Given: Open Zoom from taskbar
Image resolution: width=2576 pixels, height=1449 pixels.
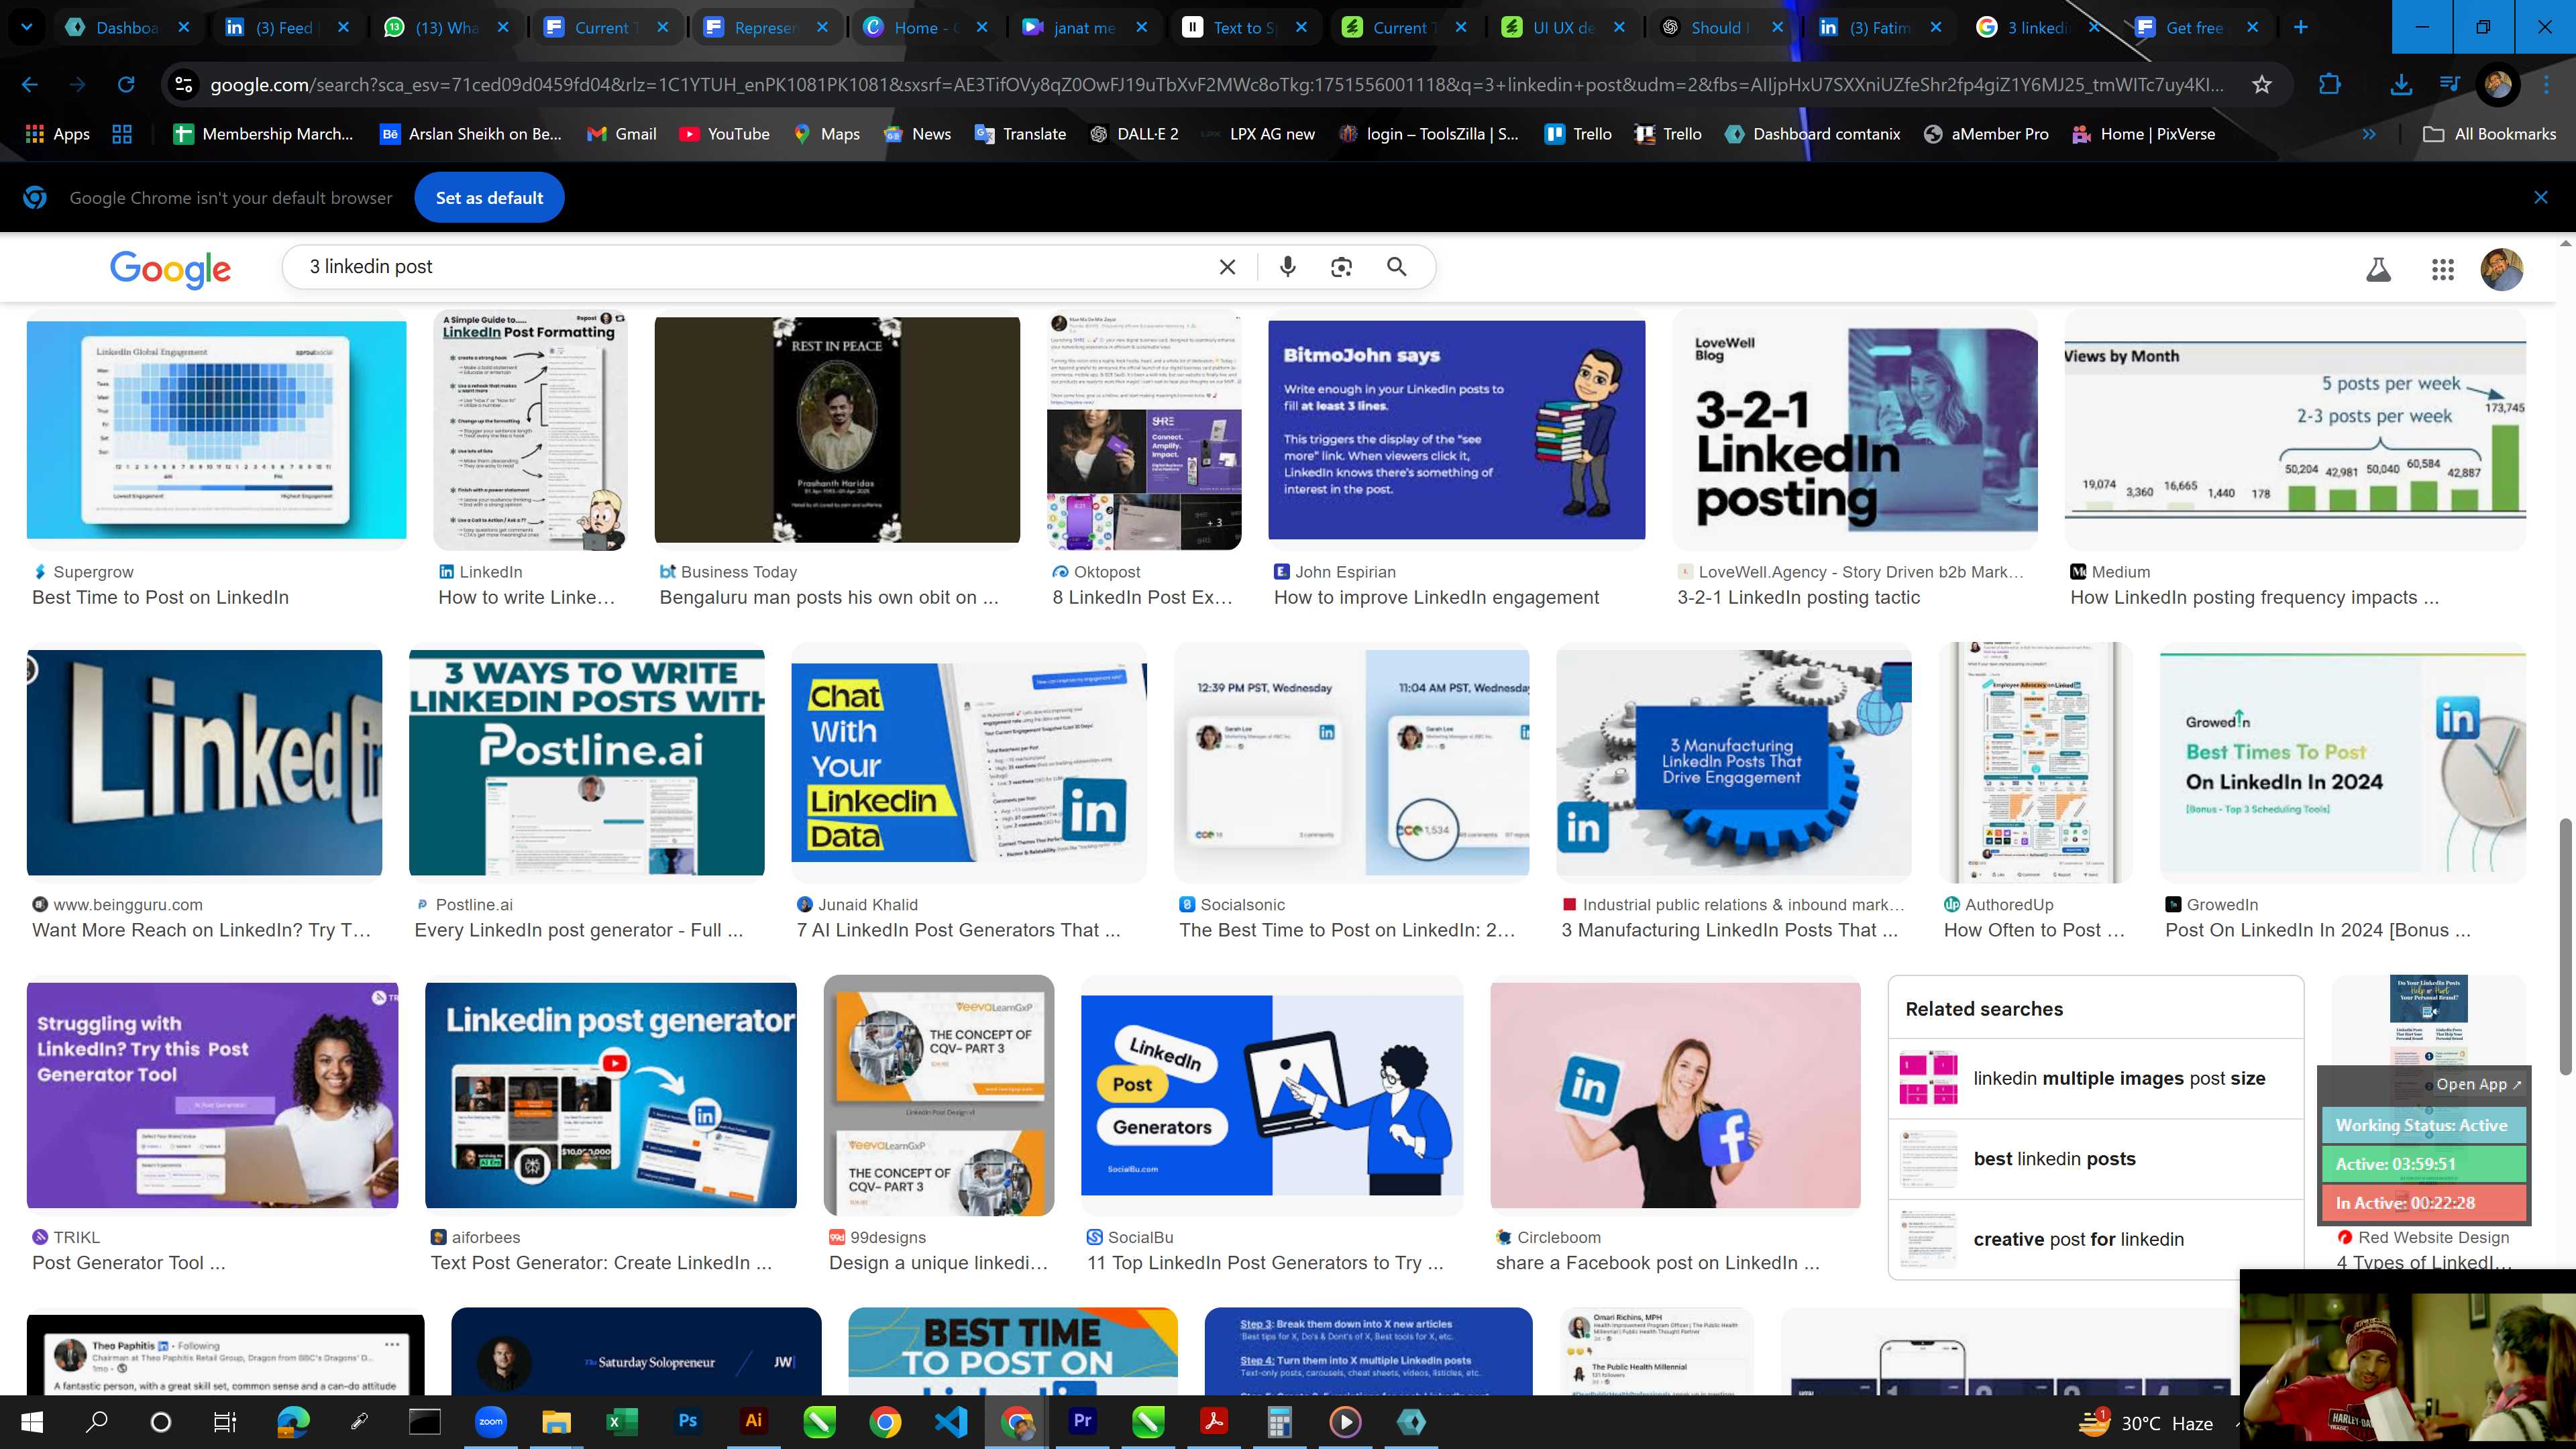Looking at the screenshot, I should (x=490, y=1422).
